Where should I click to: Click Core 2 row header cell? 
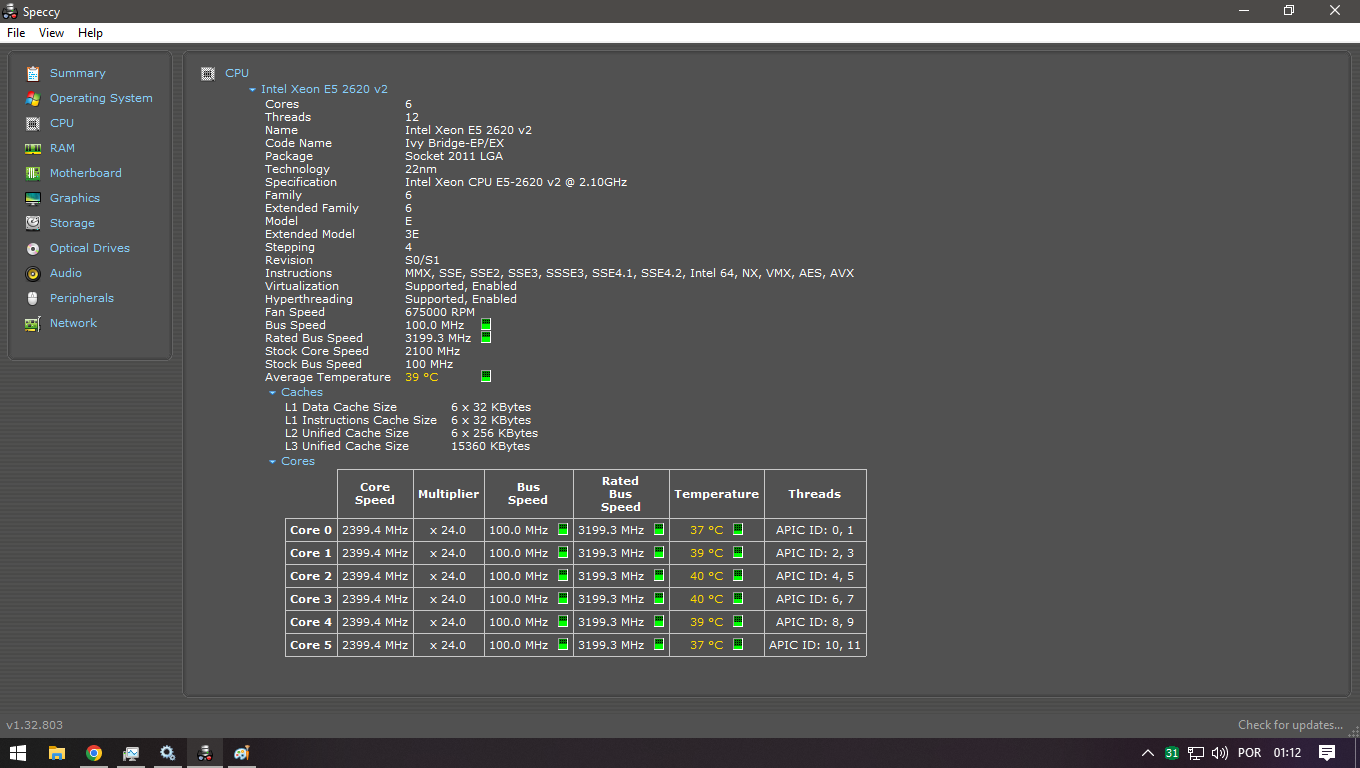[311, 576]
